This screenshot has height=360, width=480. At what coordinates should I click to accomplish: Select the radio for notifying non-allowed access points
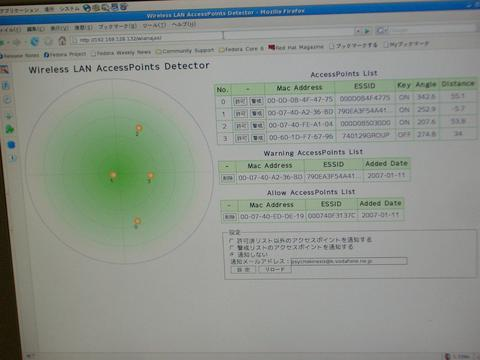[231, 240]
